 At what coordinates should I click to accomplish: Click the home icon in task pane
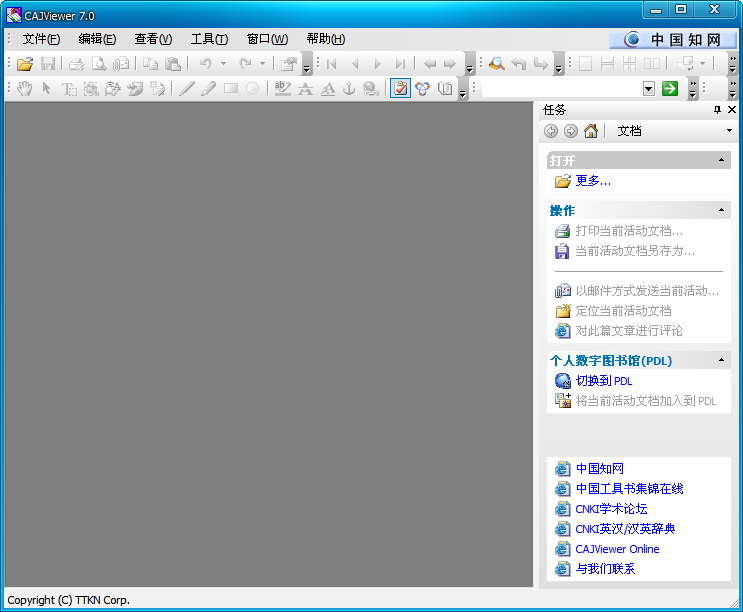coord(591,131)
